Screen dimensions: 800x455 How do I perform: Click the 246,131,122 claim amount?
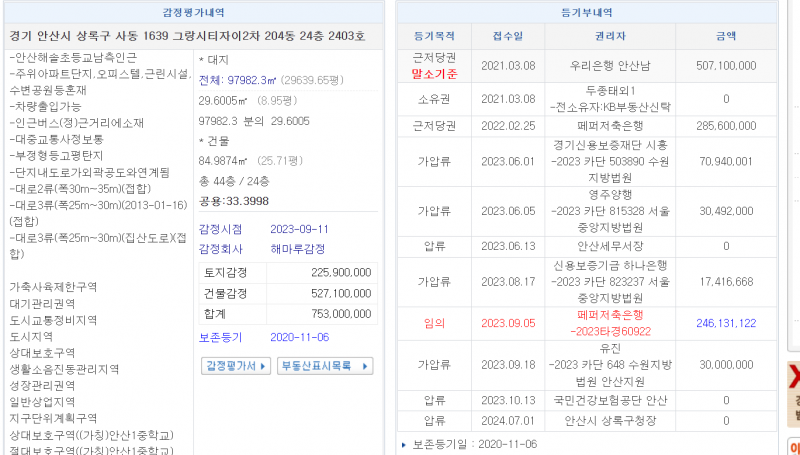[726, 323]
